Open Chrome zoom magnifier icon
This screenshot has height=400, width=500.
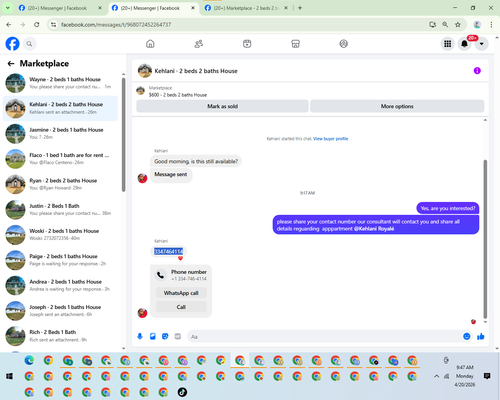coord(445,24)
